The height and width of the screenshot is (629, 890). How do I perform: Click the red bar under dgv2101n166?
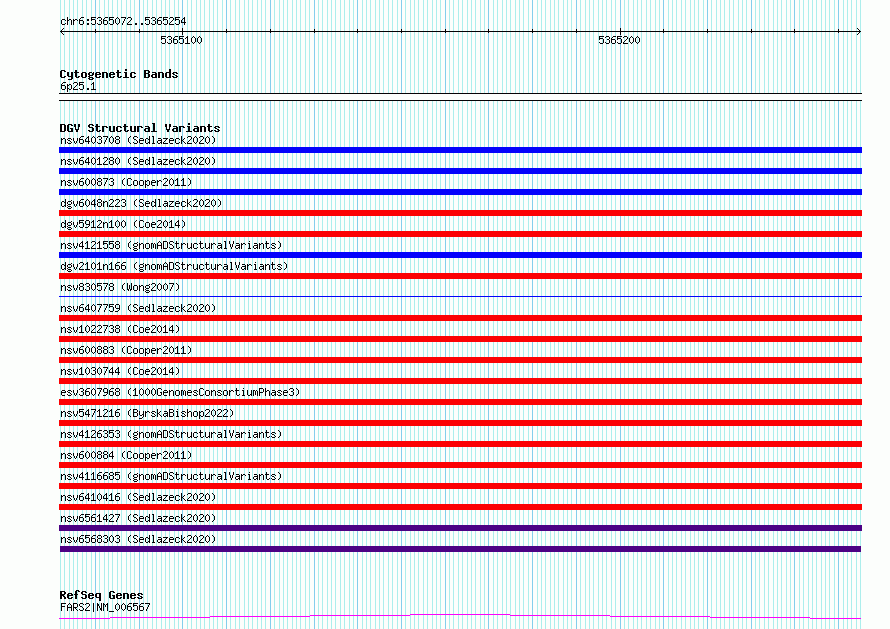pyautogui.click(x=460, y=276)
